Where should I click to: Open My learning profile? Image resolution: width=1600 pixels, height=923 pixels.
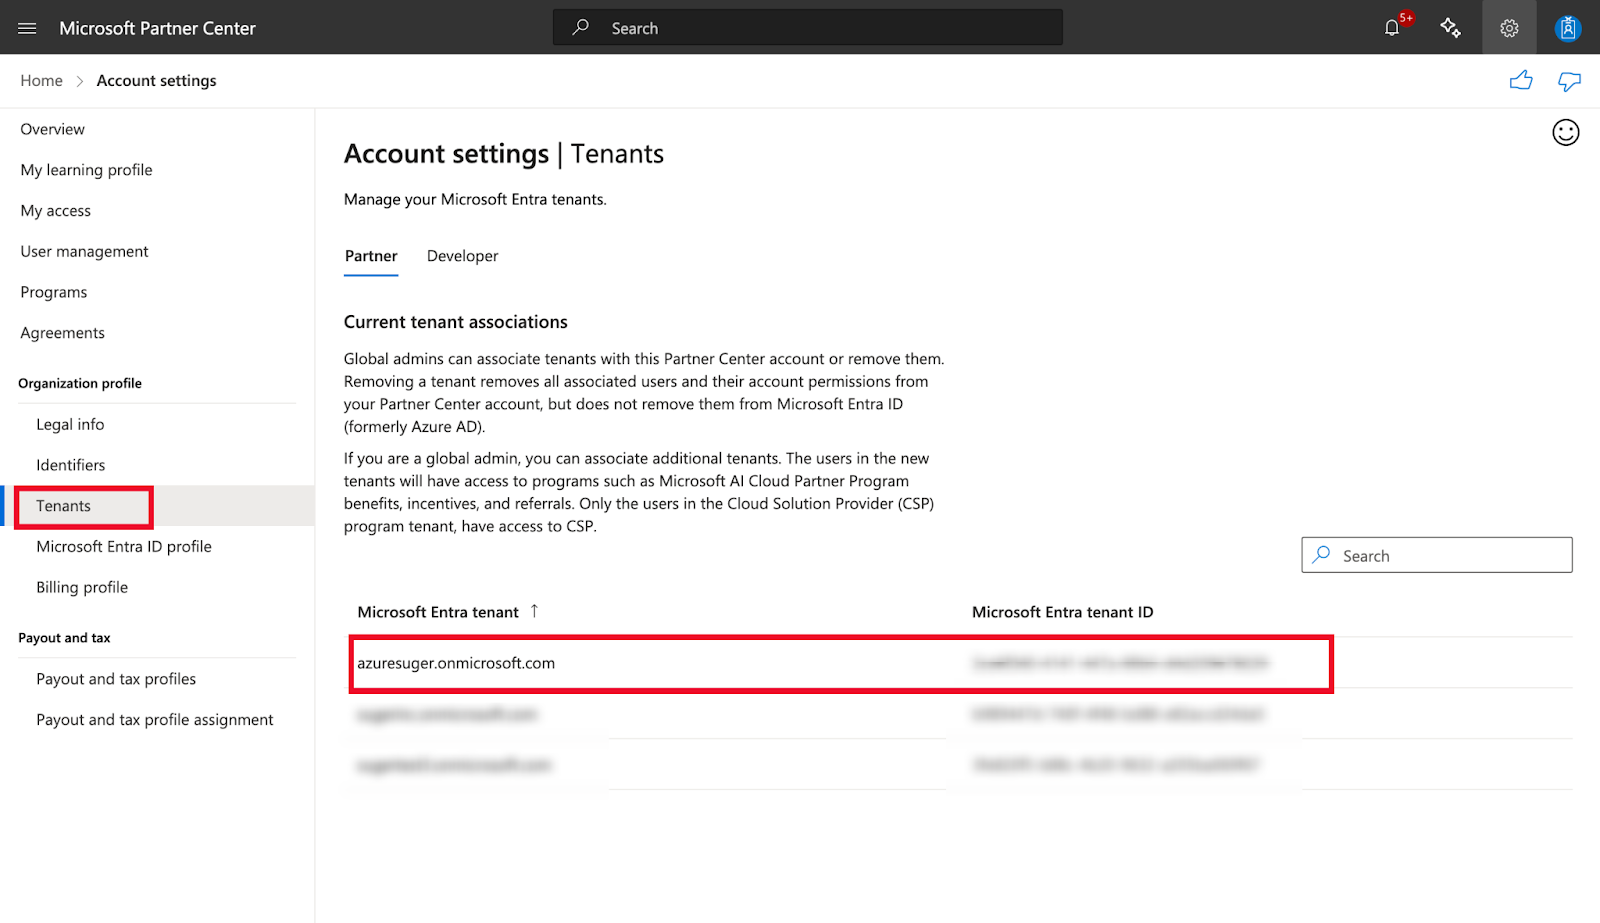tap(87, 170)
